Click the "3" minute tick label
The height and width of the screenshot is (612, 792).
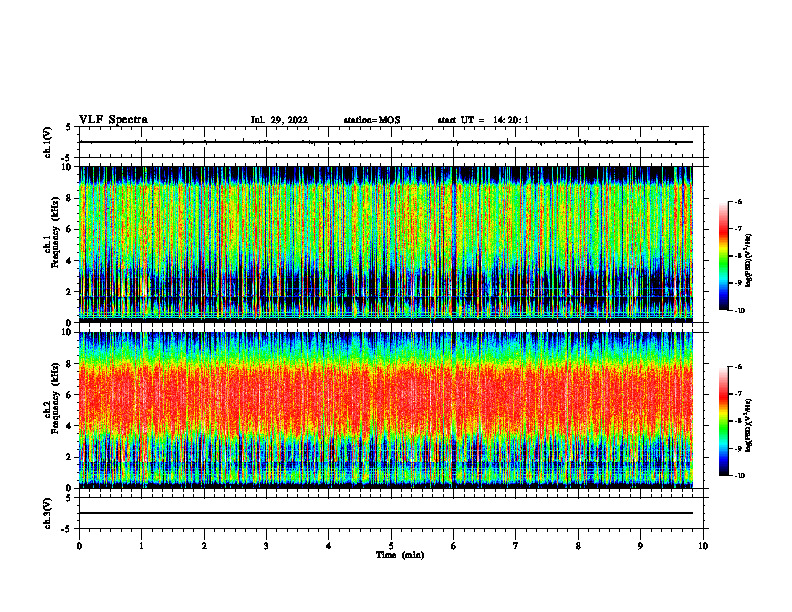(266, 546)
